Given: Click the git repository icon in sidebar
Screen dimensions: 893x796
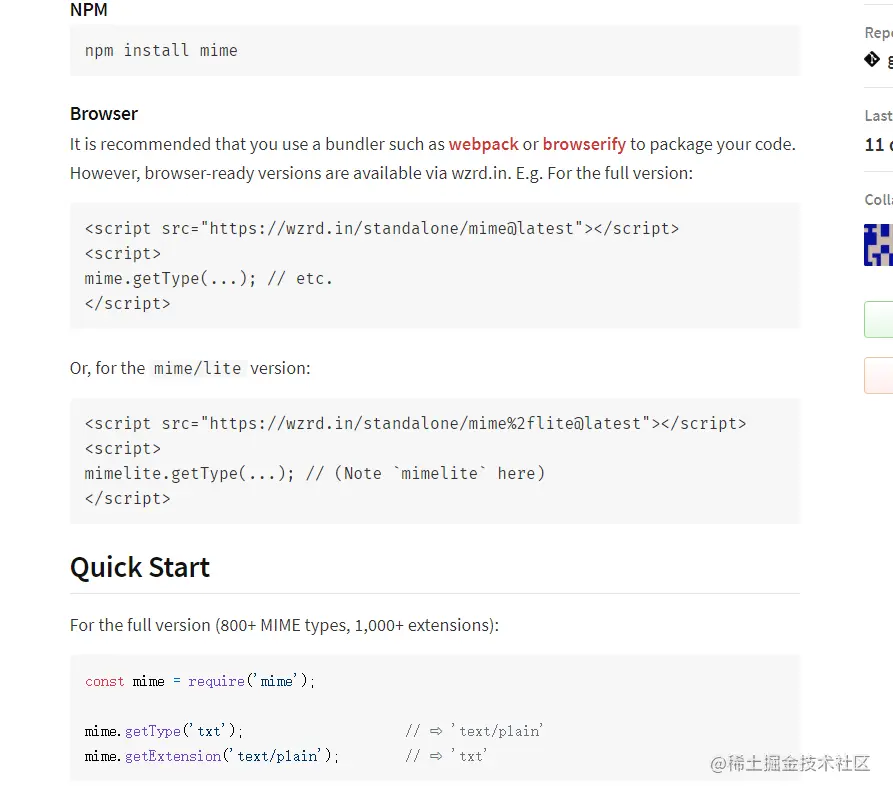Looking at the screenshot, I should click(x=872, y=59).
